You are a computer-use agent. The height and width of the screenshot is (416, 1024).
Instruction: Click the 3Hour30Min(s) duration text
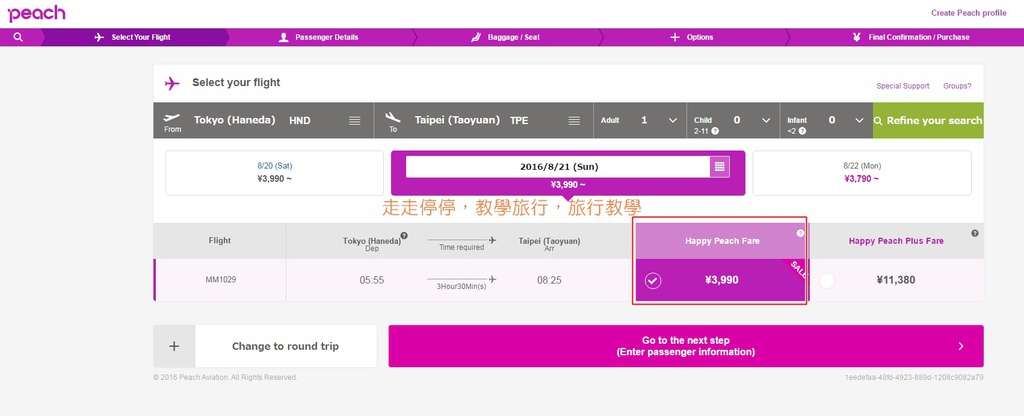pos(461,287)
